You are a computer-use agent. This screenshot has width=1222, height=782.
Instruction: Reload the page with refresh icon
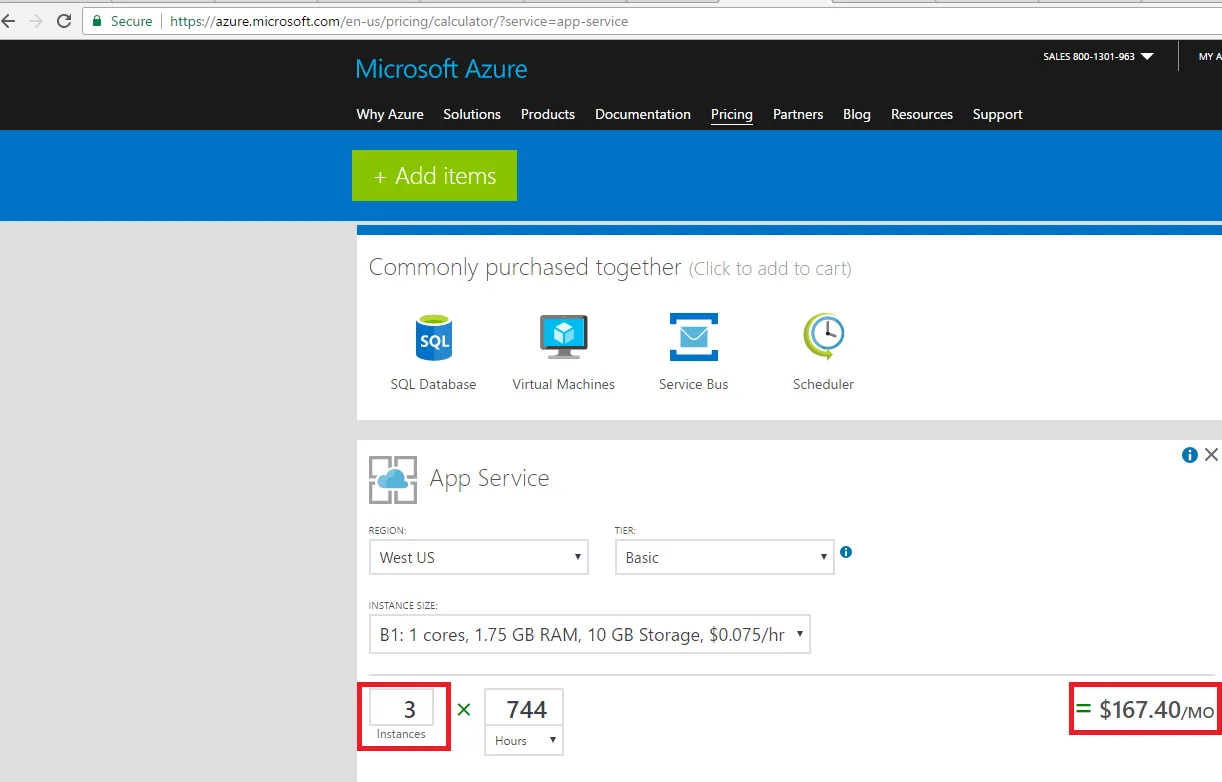64,21
